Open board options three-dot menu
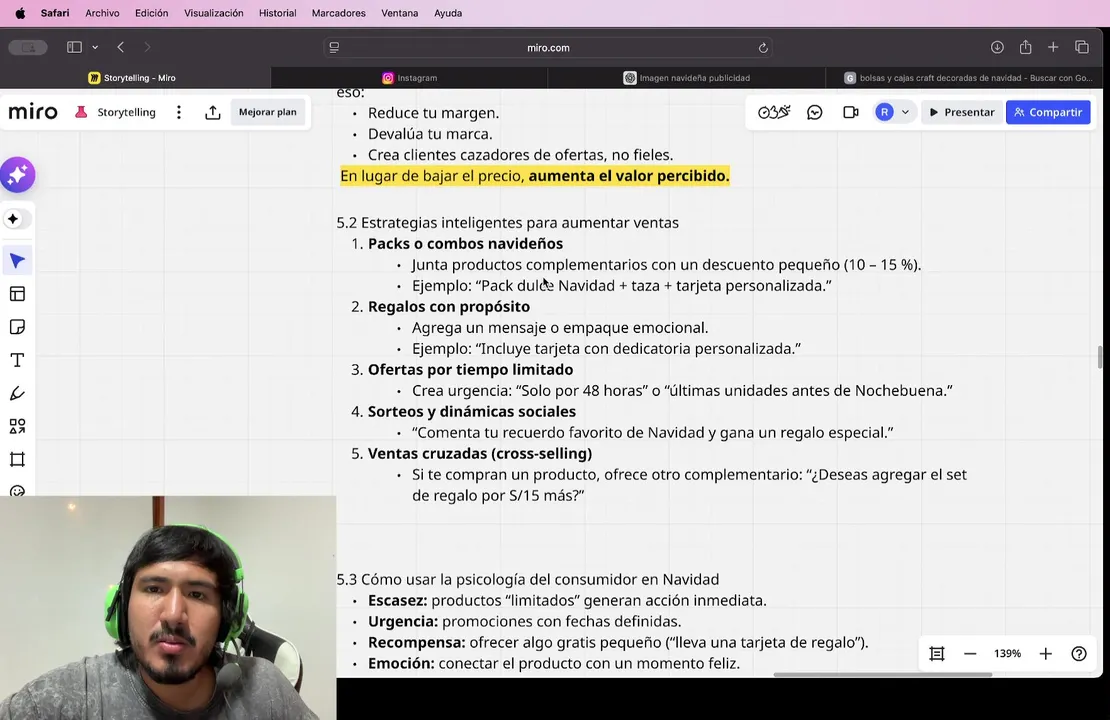Image resolution: width=1110 pixels, height=720 pixels. point(179,112)
